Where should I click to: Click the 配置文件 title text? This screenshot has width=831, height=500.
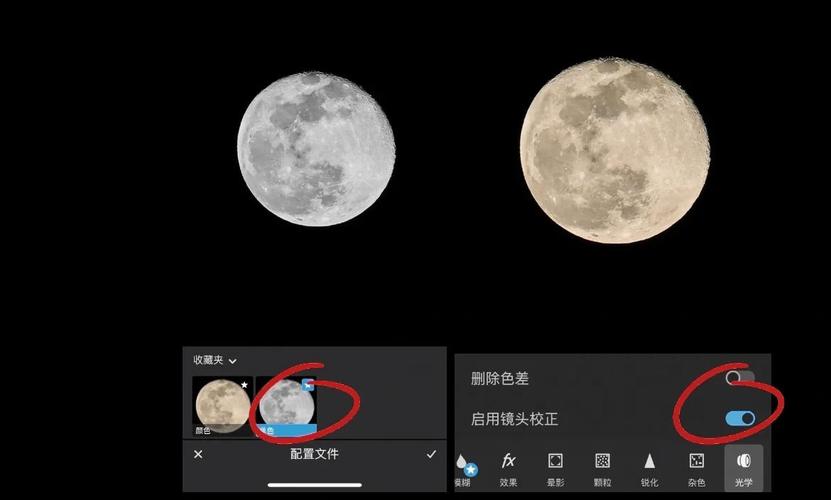click(314, 454)
